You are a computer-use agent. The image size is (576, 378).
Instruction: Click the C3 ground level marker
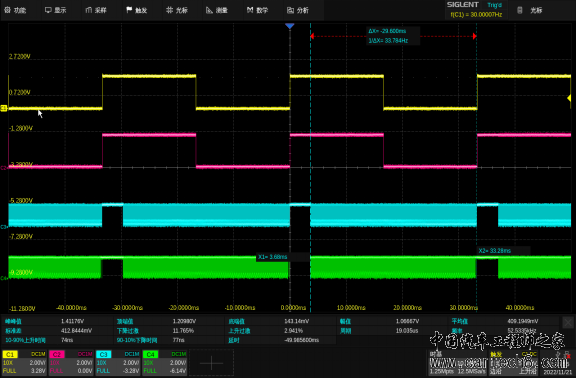[4, 227]
